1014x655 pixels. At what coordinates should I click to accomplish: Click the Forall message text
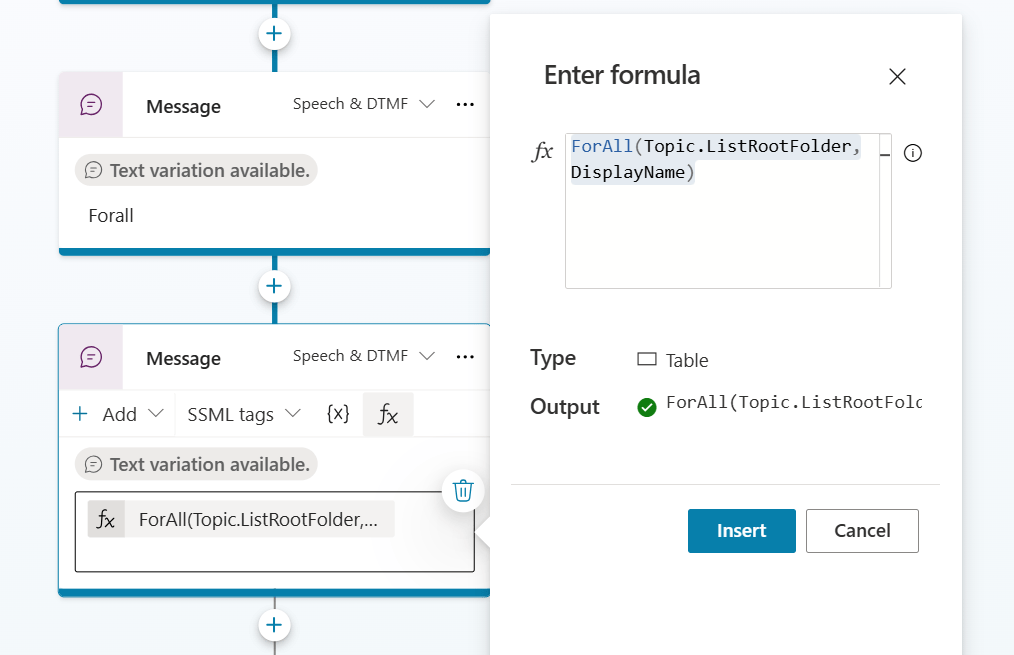pos(111,216)
